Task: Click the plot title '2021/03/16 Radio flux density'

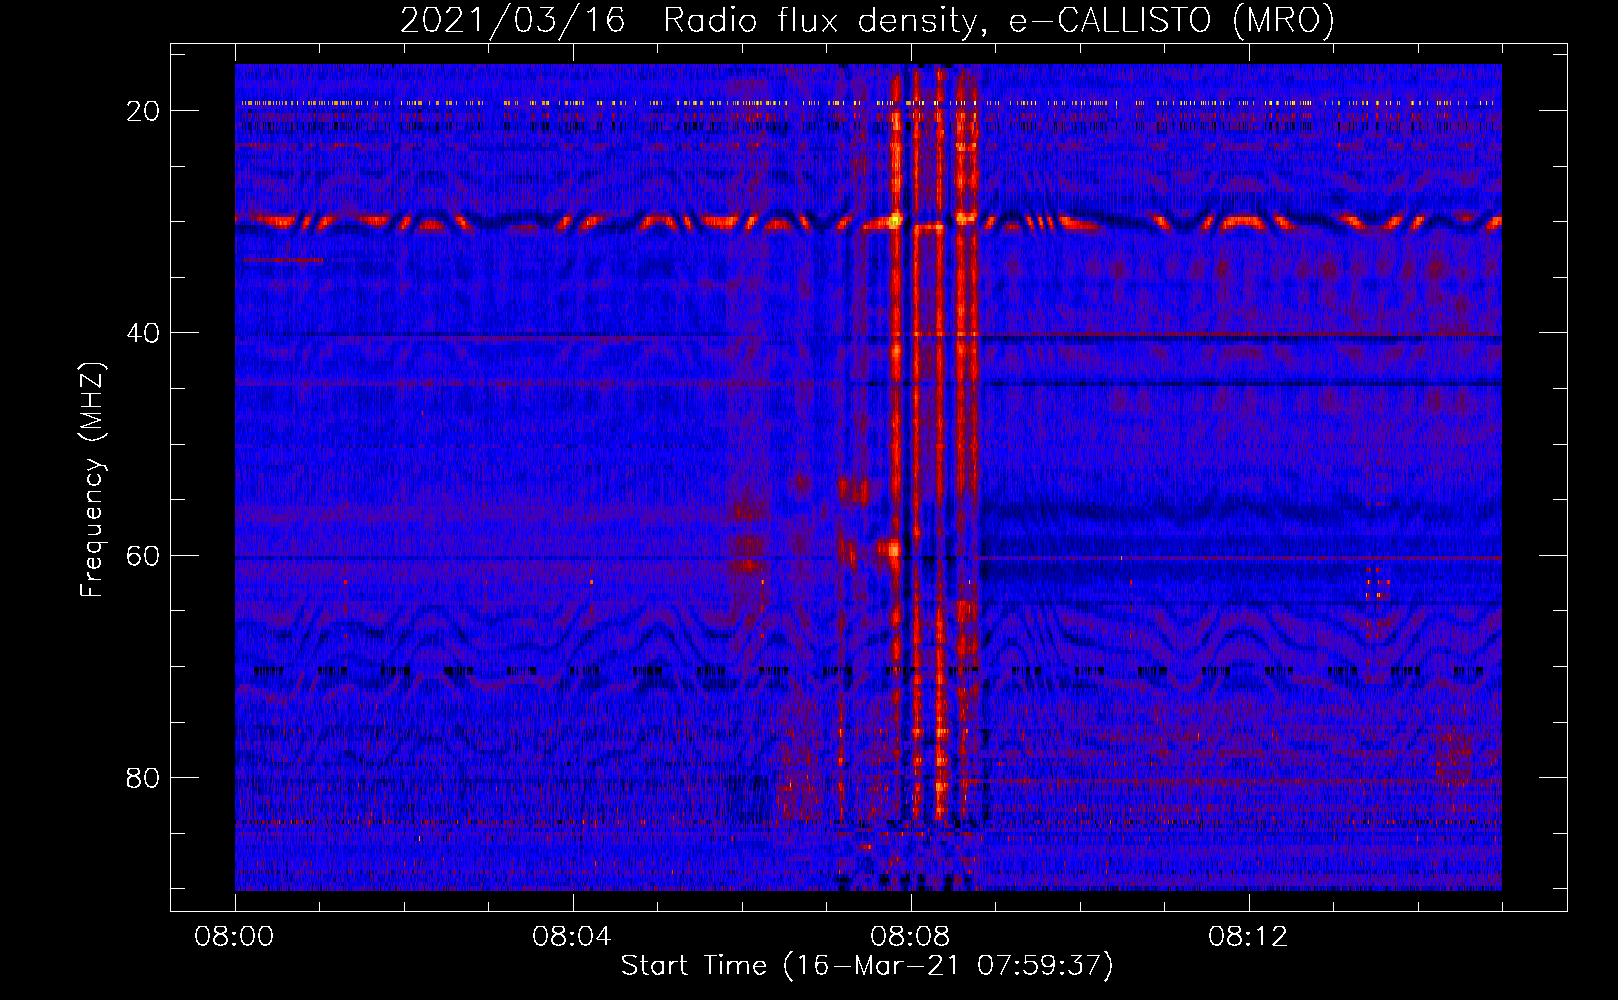Action: [867, 20]
